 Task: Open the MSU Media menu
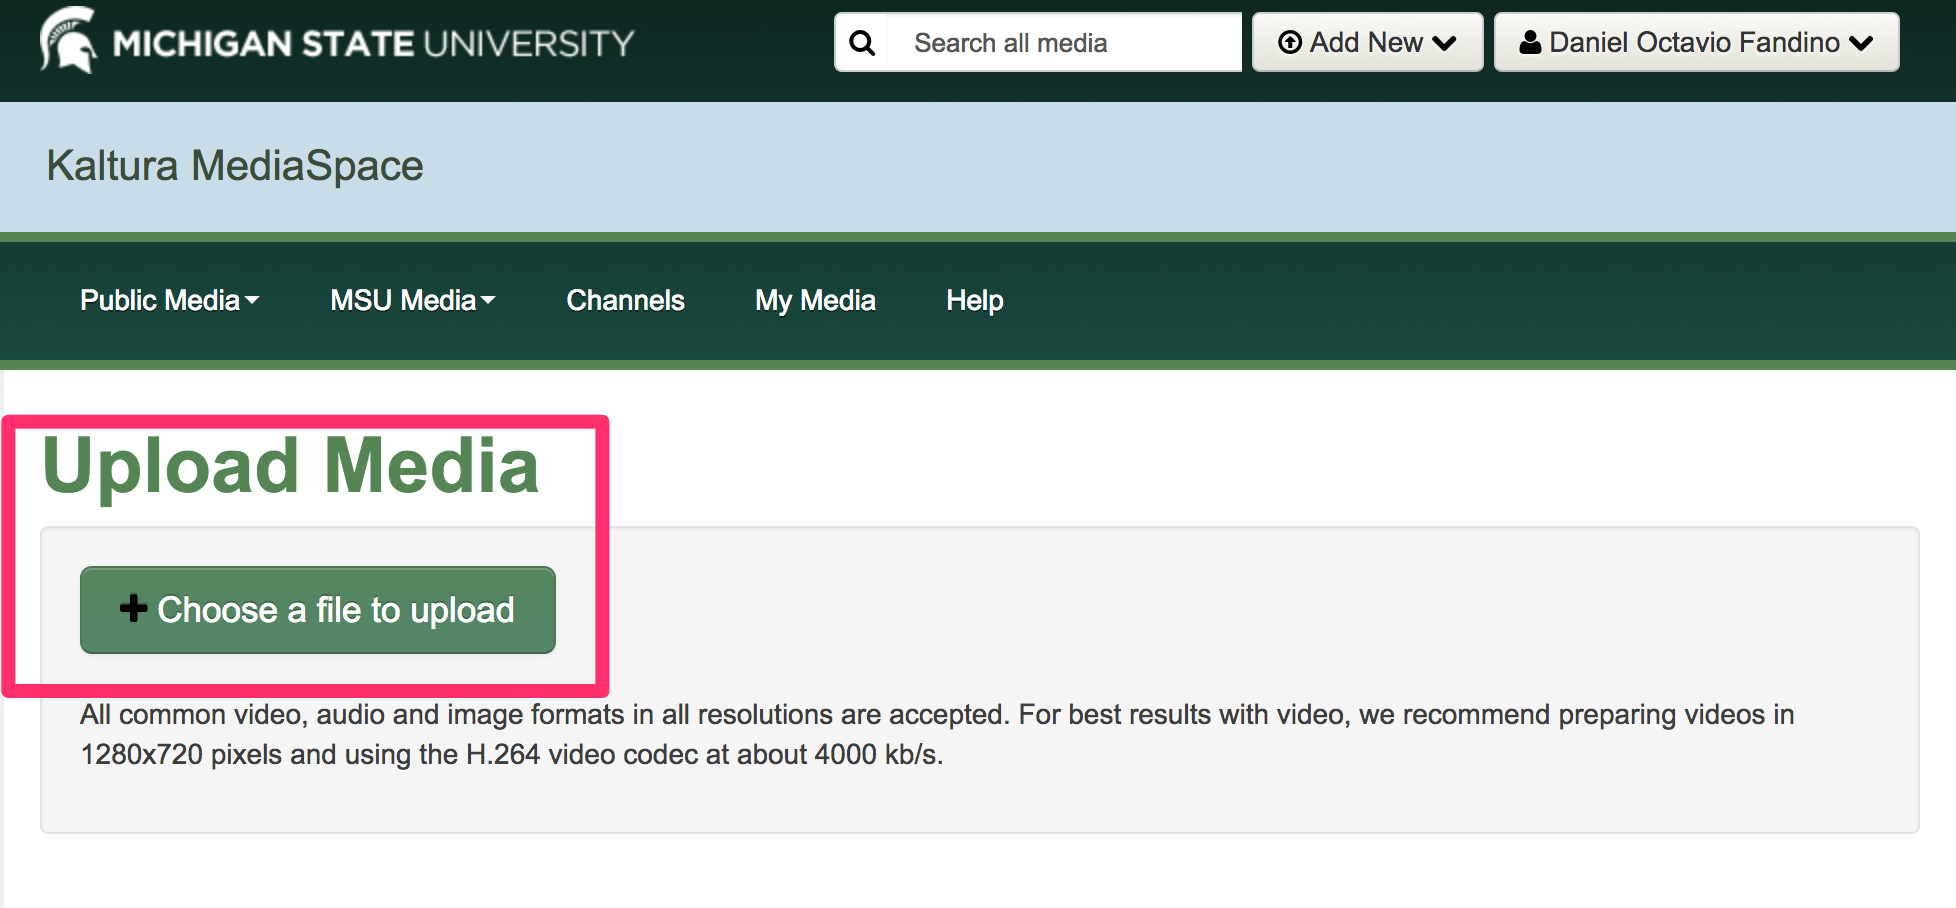tap(413, 300)
